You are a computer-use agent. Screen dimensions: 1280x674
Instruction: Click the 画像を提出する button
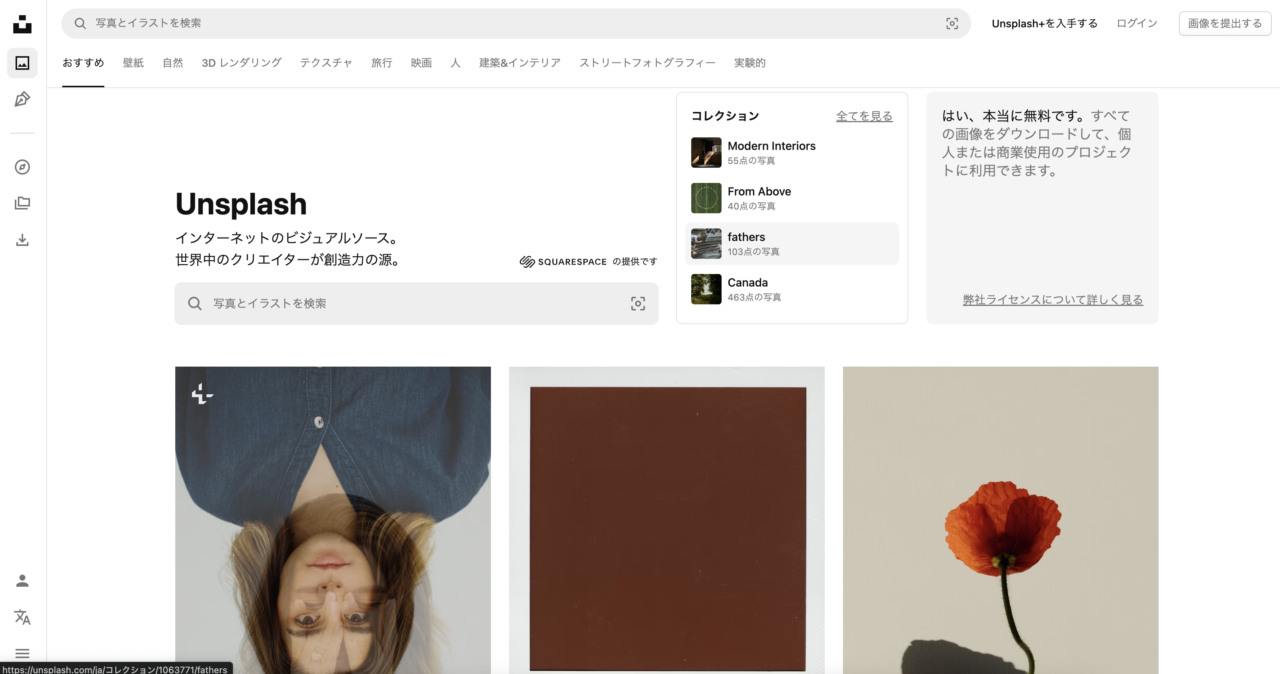(x=1225, y=23)
